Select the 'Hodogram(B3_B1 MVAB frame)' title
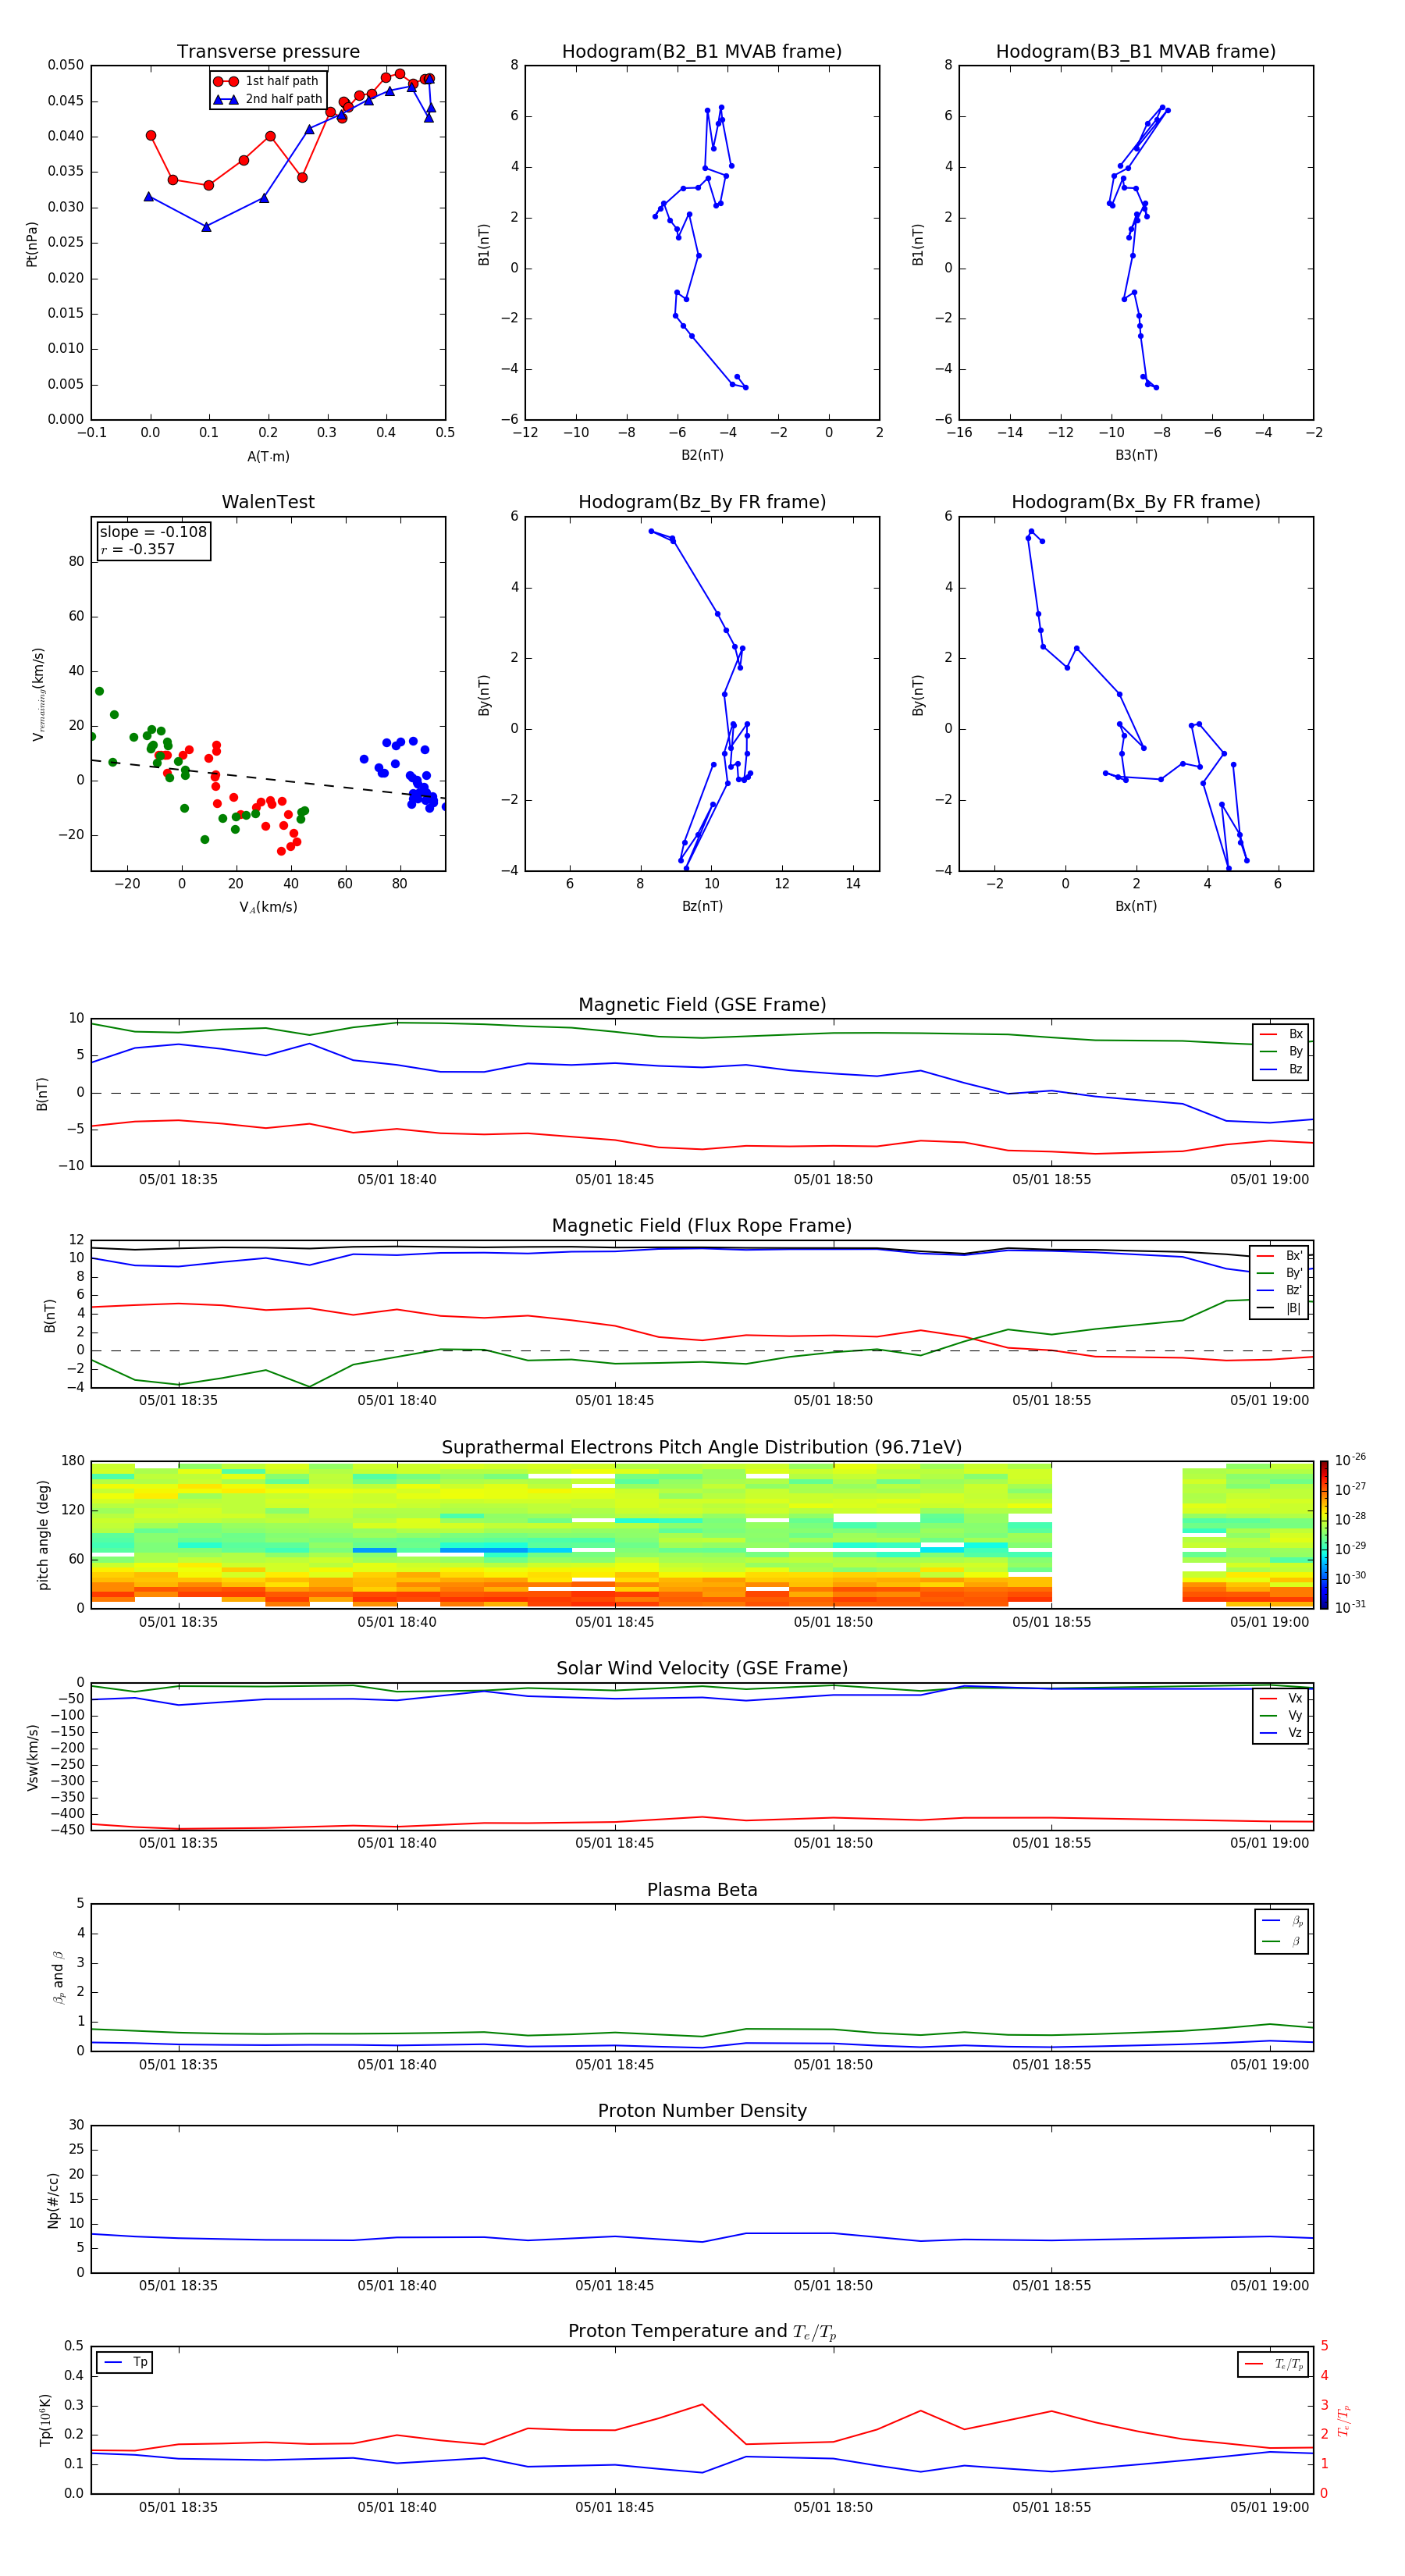 1136,51
